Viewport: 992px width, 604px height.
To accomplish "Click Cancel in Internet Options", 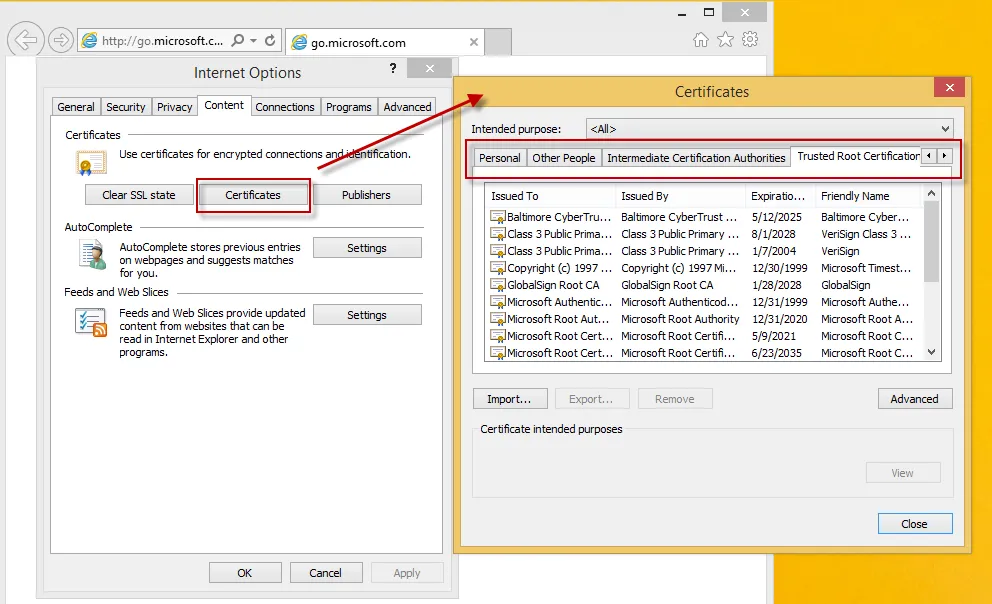I will [325, 573].
